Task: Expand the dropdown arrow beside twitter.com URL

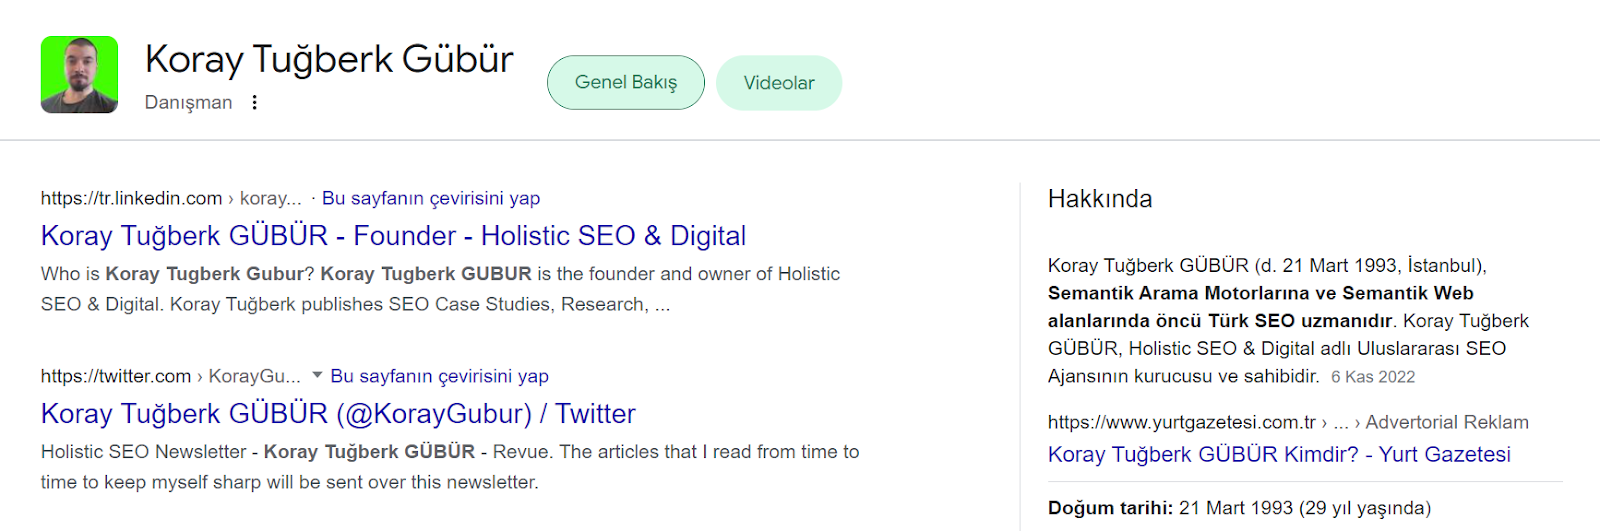Action: [x=317, y=375]
